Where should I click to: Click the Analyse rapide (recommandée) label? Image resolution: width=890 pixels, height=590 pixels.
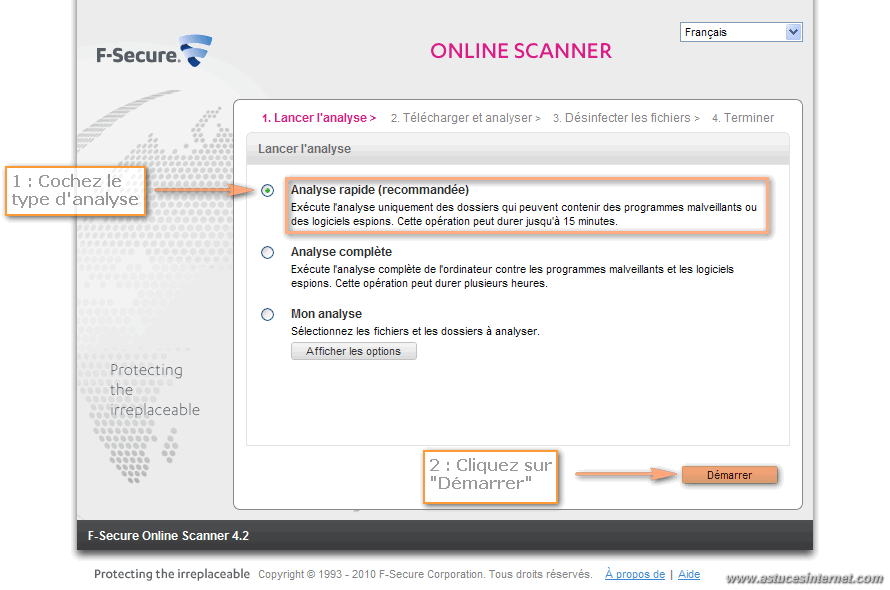380,190
